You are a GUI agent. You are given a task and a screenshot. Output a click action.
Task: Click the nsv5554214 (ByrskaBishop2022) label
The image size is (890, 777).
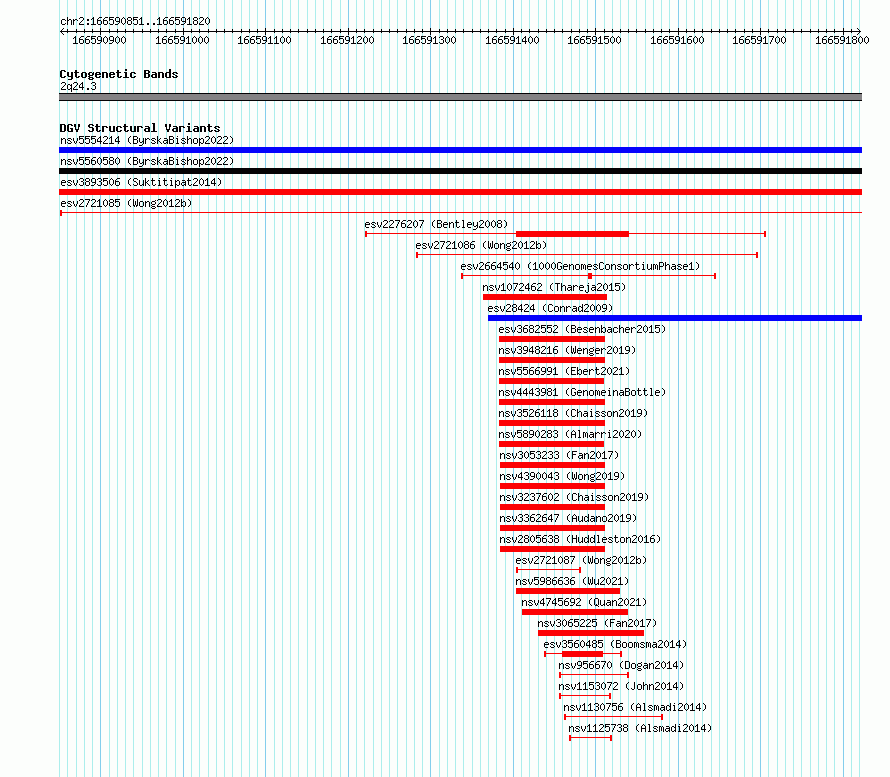click(147, 140)
